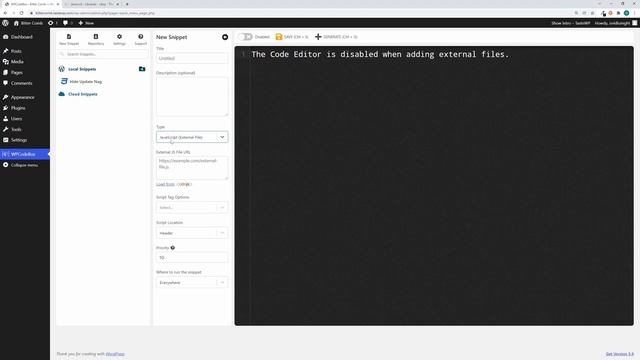This screenshot has width=640, height=360.
Task: Open the Script Tag Options select
Action: pyautogui.click(x=192, y=207)
